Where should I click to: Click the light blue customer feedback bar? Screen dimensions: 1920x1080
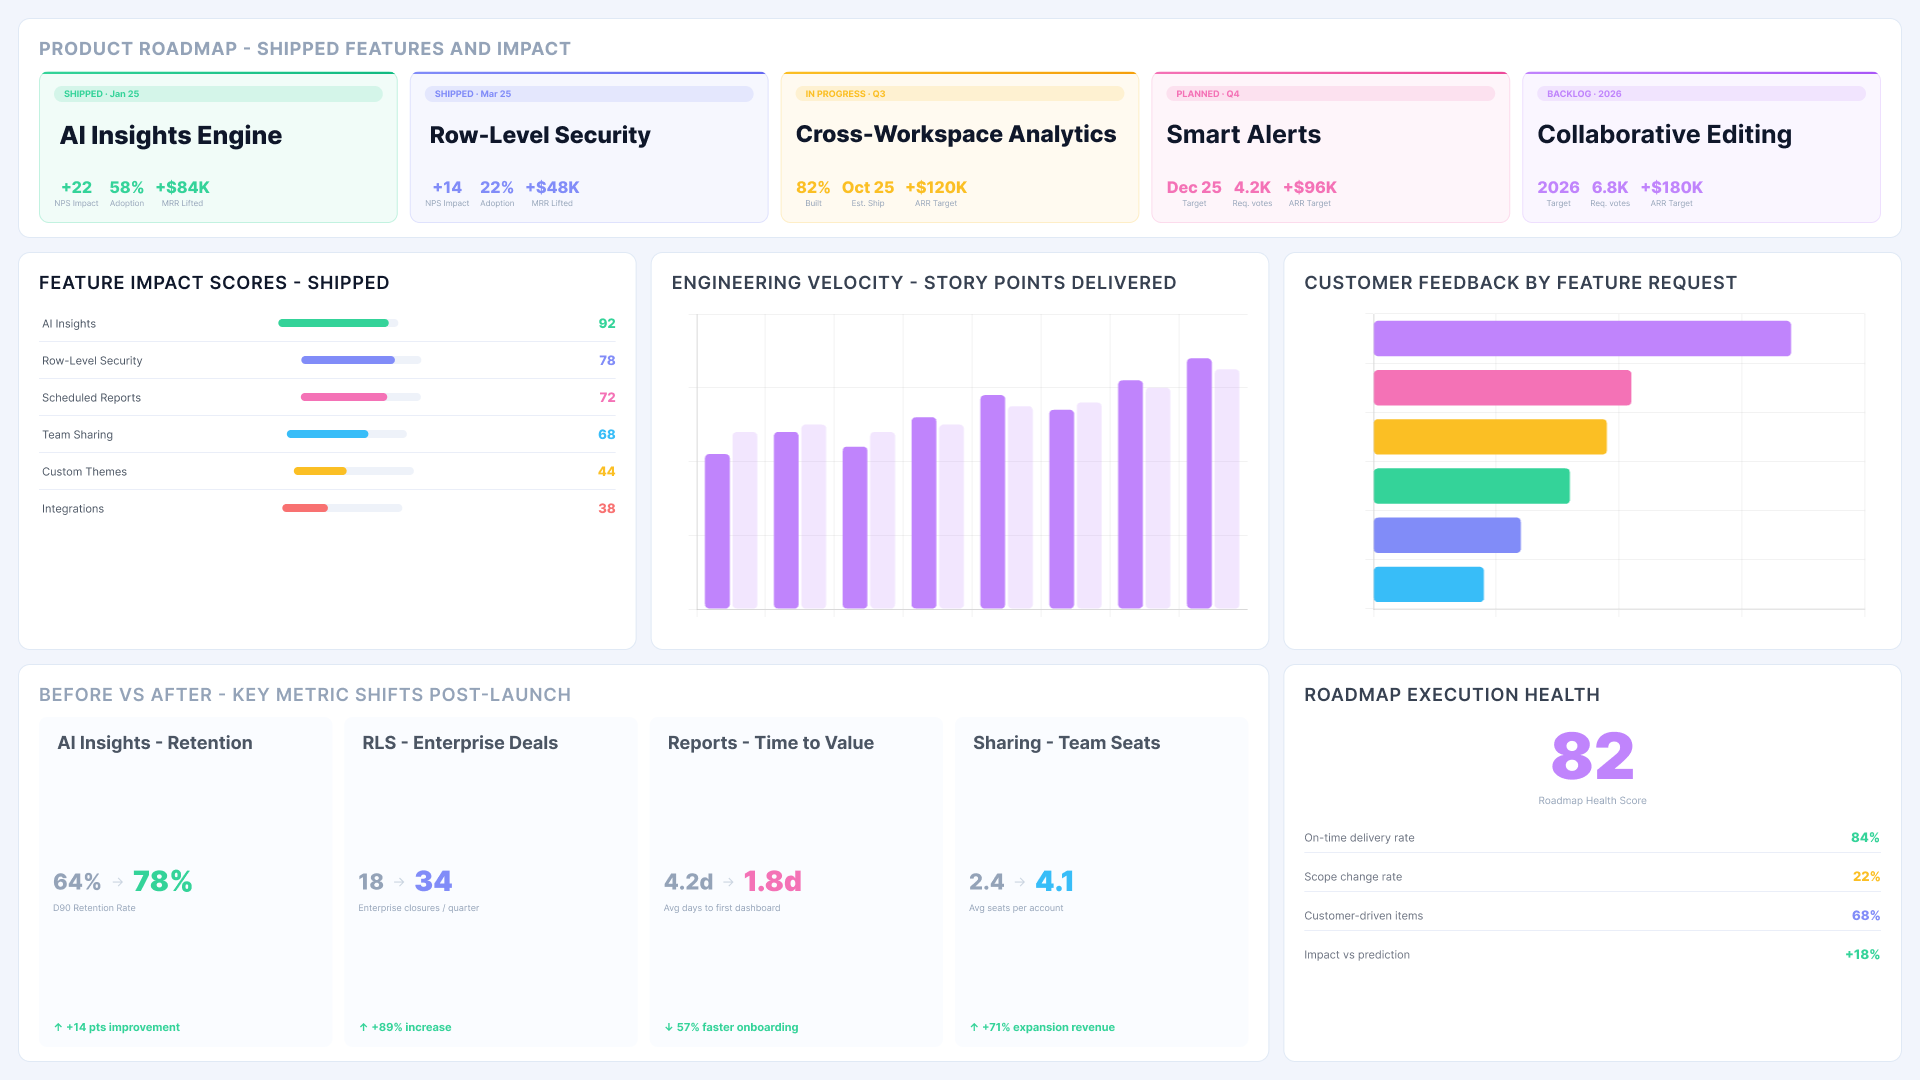point(1429,584)
